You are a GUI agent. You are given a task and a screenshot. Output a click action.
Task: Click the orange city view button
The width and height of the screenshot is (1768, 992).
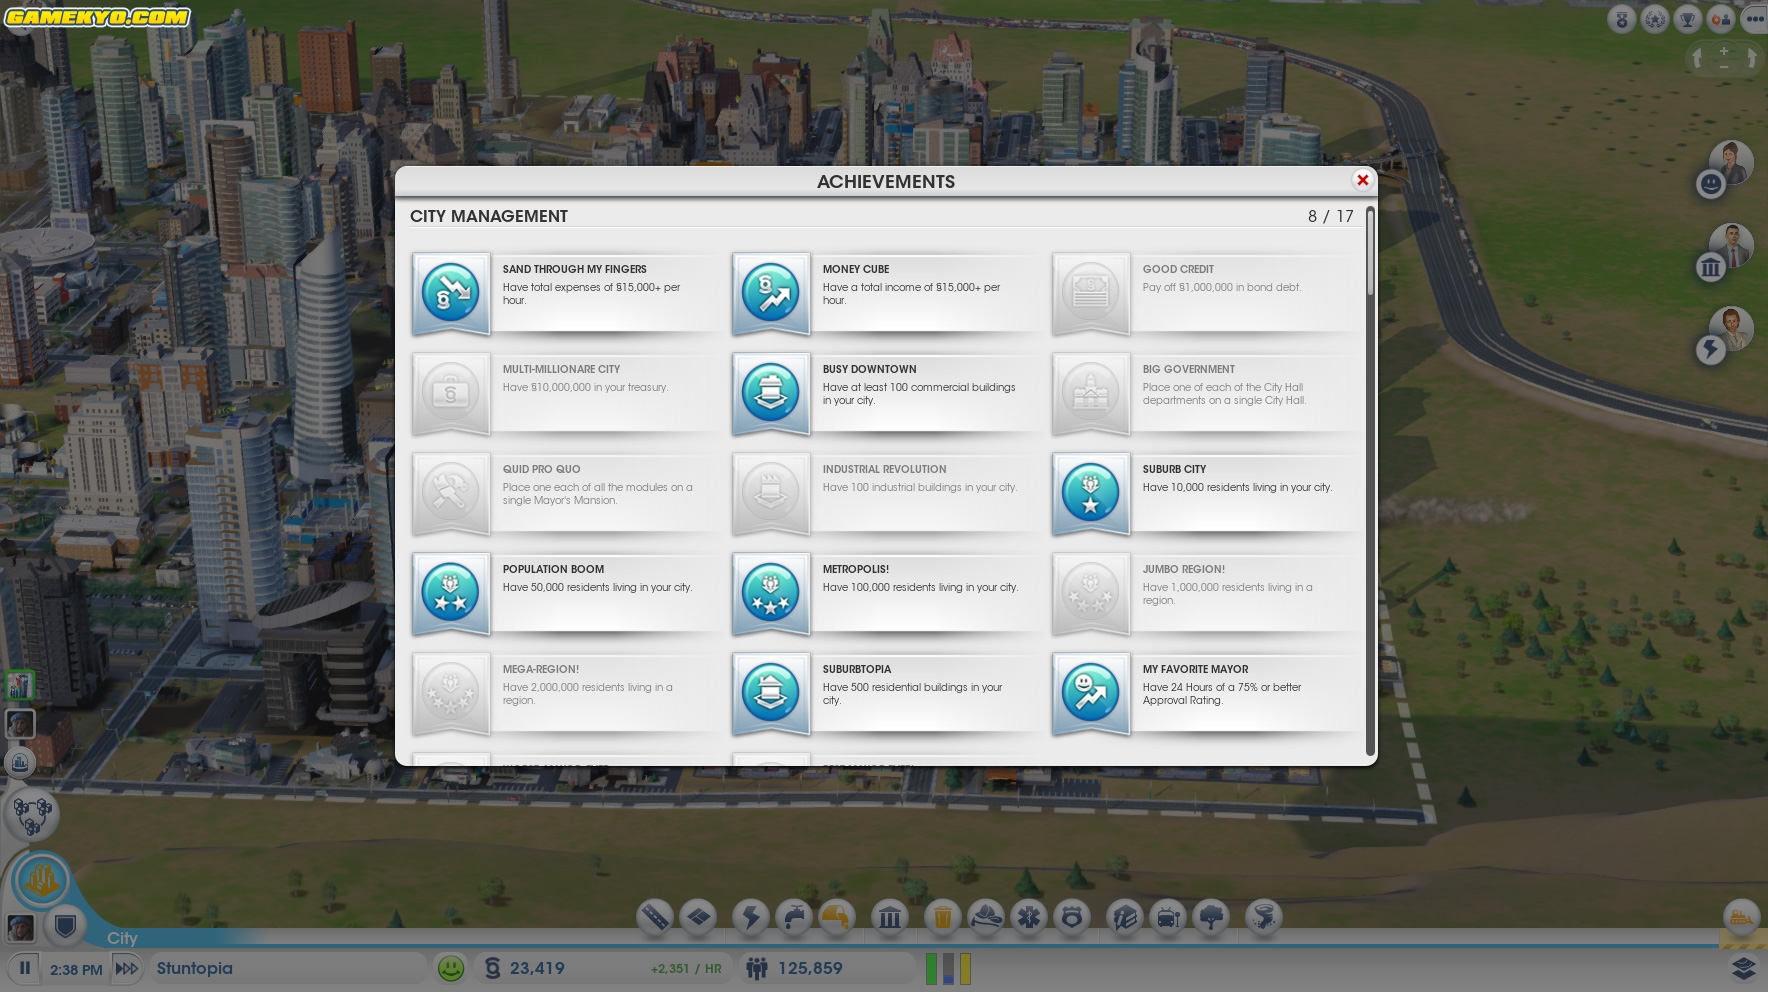(x=41, y=880)
